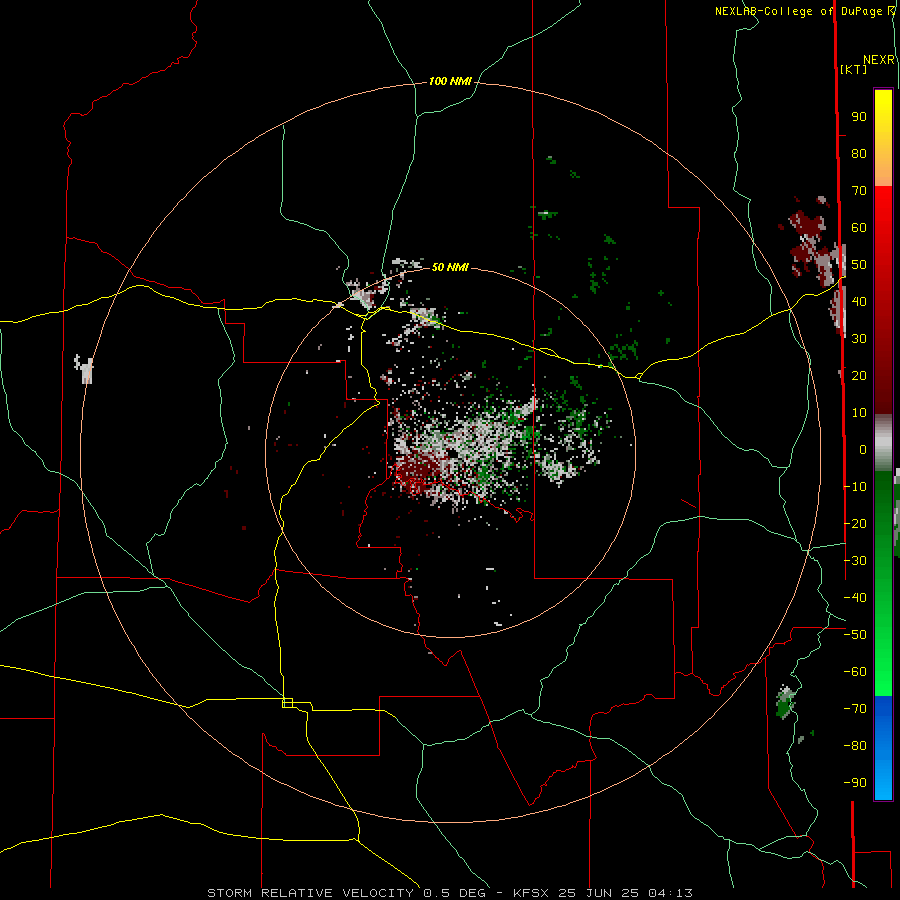Click the 50 value on the velocity scale

(859, 265)
